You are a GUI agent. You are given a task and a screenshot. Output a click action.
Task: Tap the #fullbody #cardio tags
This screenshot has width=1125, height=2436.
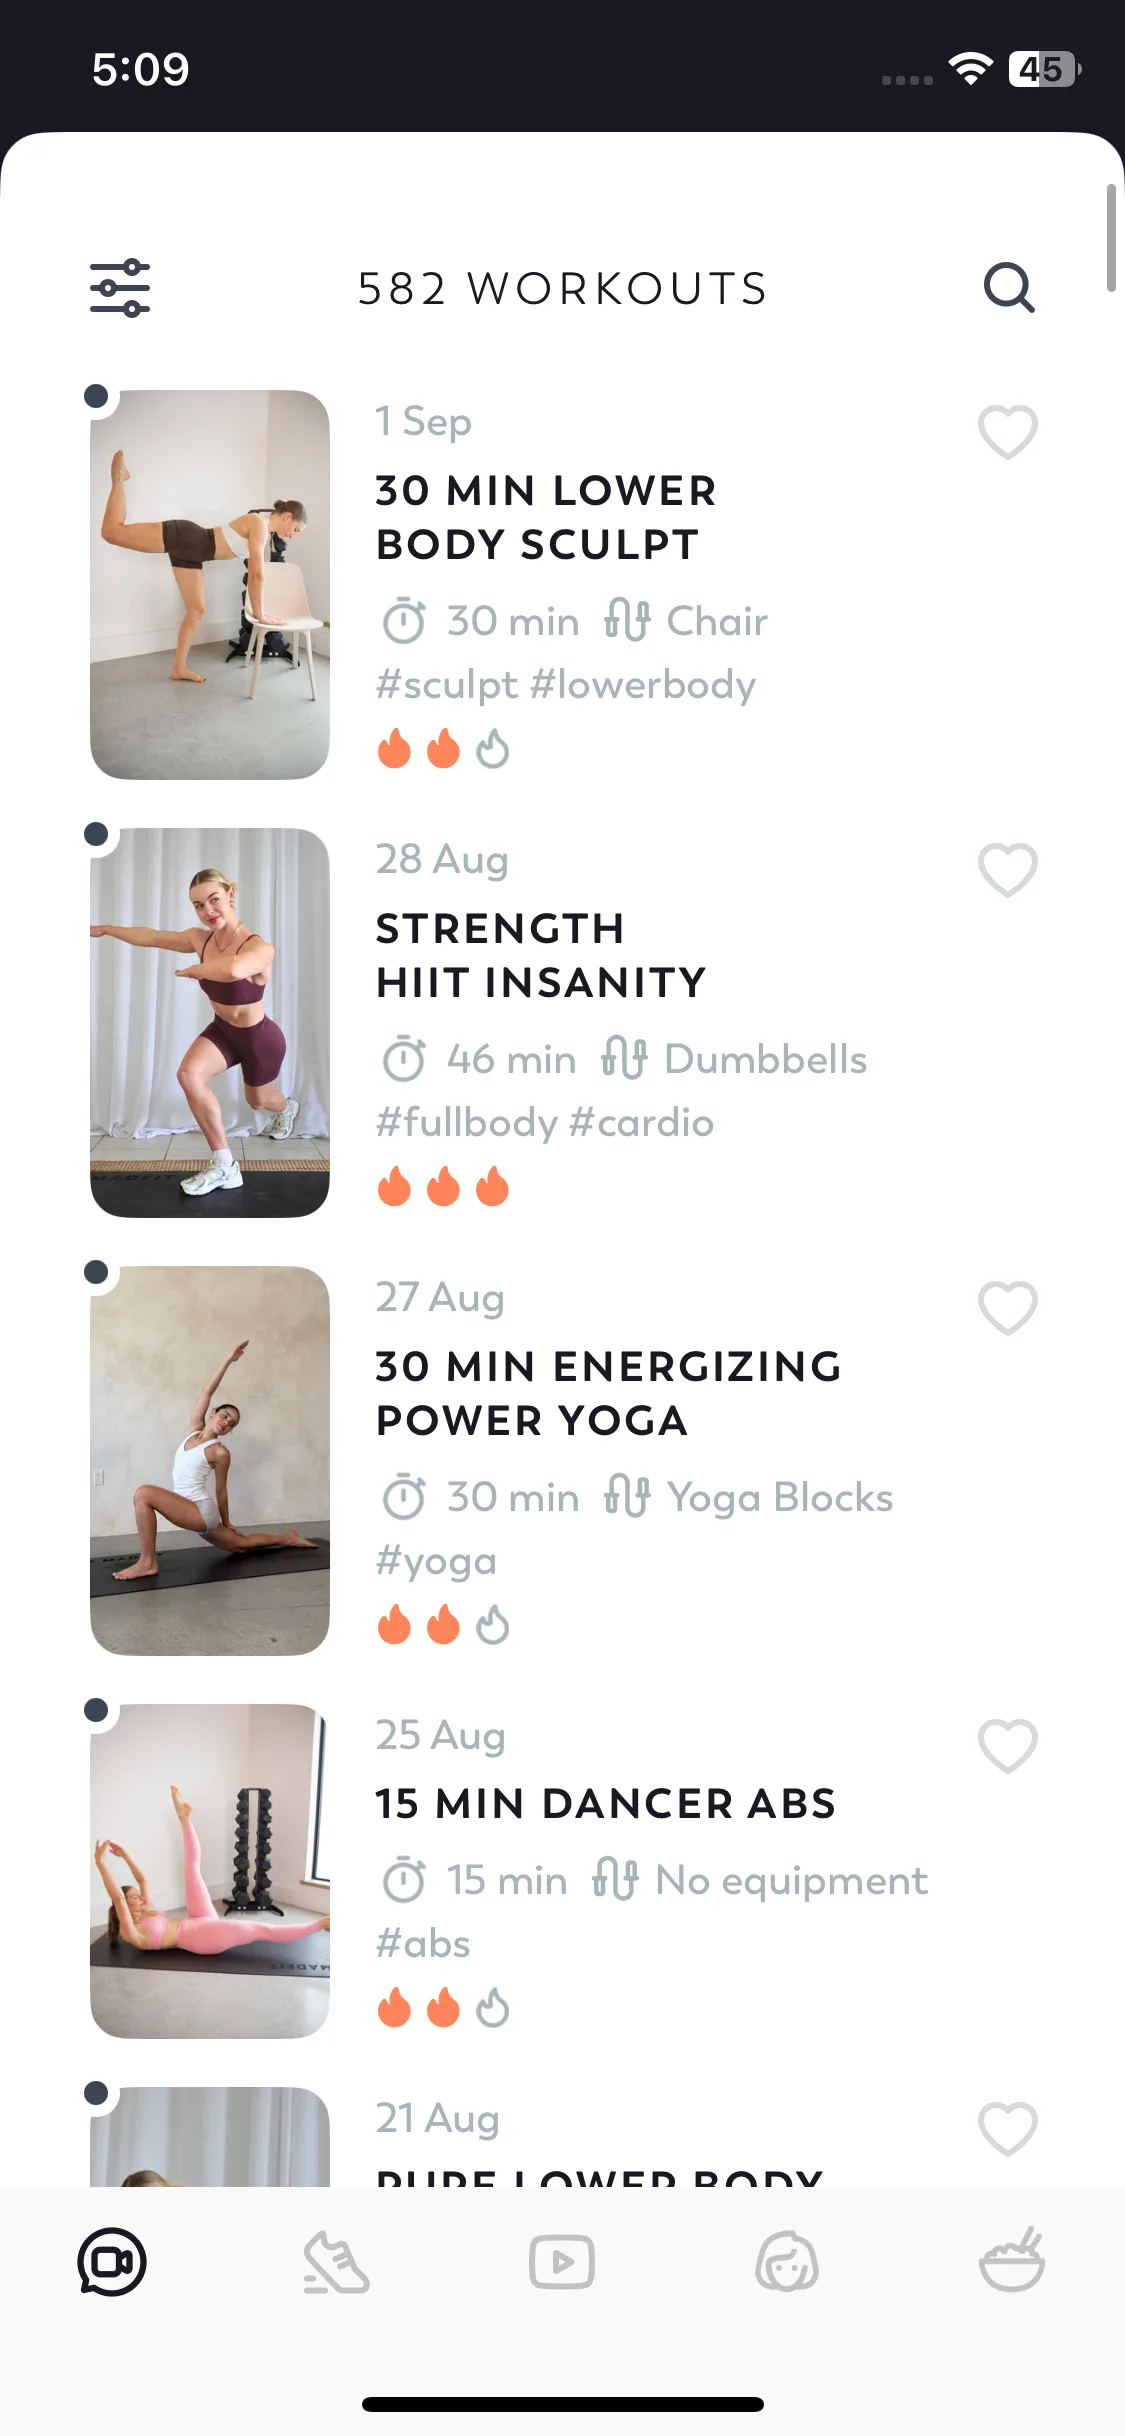tap(544, 1123)
